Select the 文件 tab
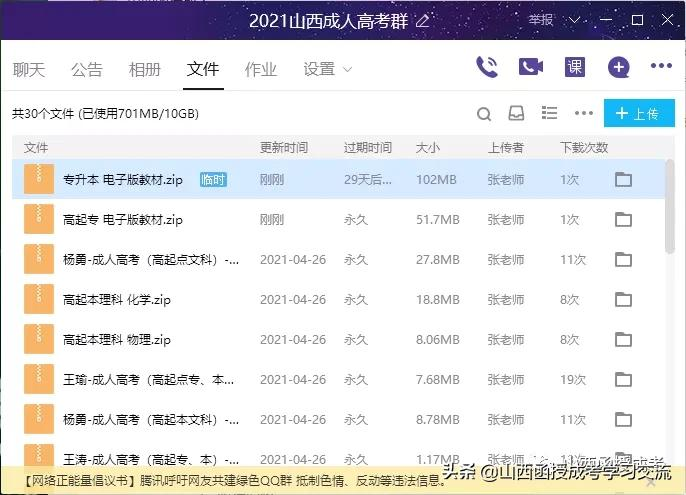Screen dimensions: 686x495 click(203, 69)
